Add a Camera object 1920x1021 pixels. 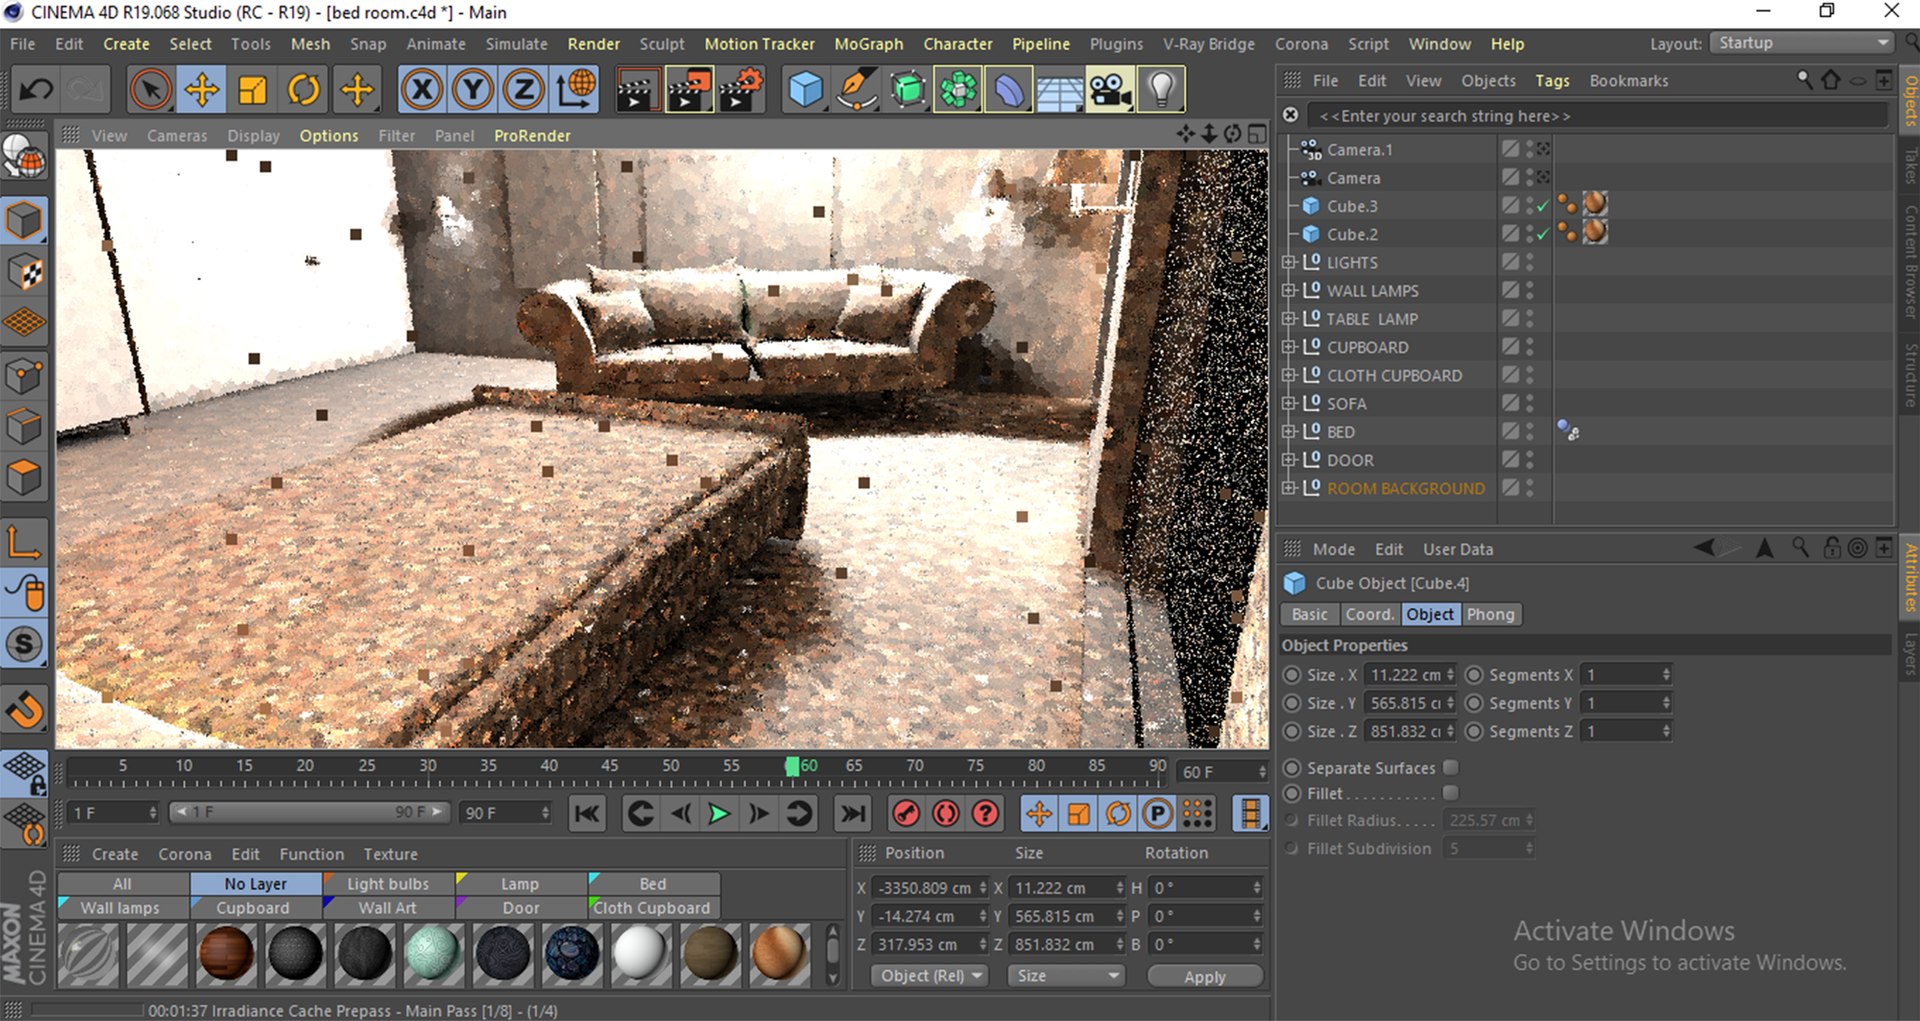(x=1110, y=90)
